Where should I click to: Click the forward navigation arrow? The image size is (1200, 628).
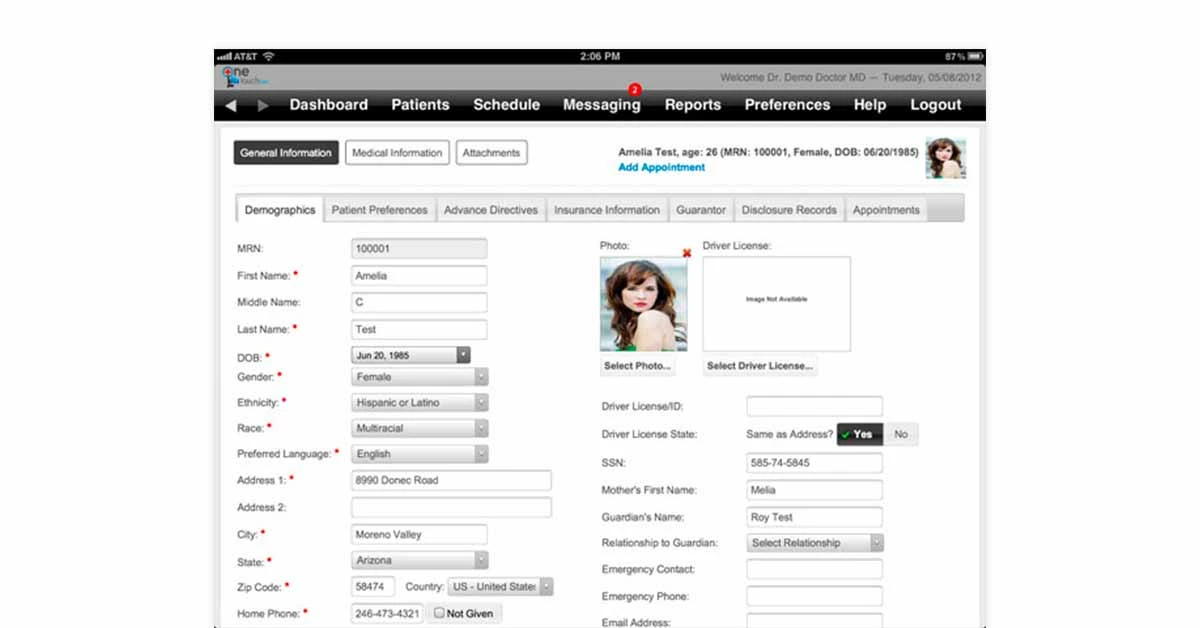pyautogui.click(x=261, y=104)
